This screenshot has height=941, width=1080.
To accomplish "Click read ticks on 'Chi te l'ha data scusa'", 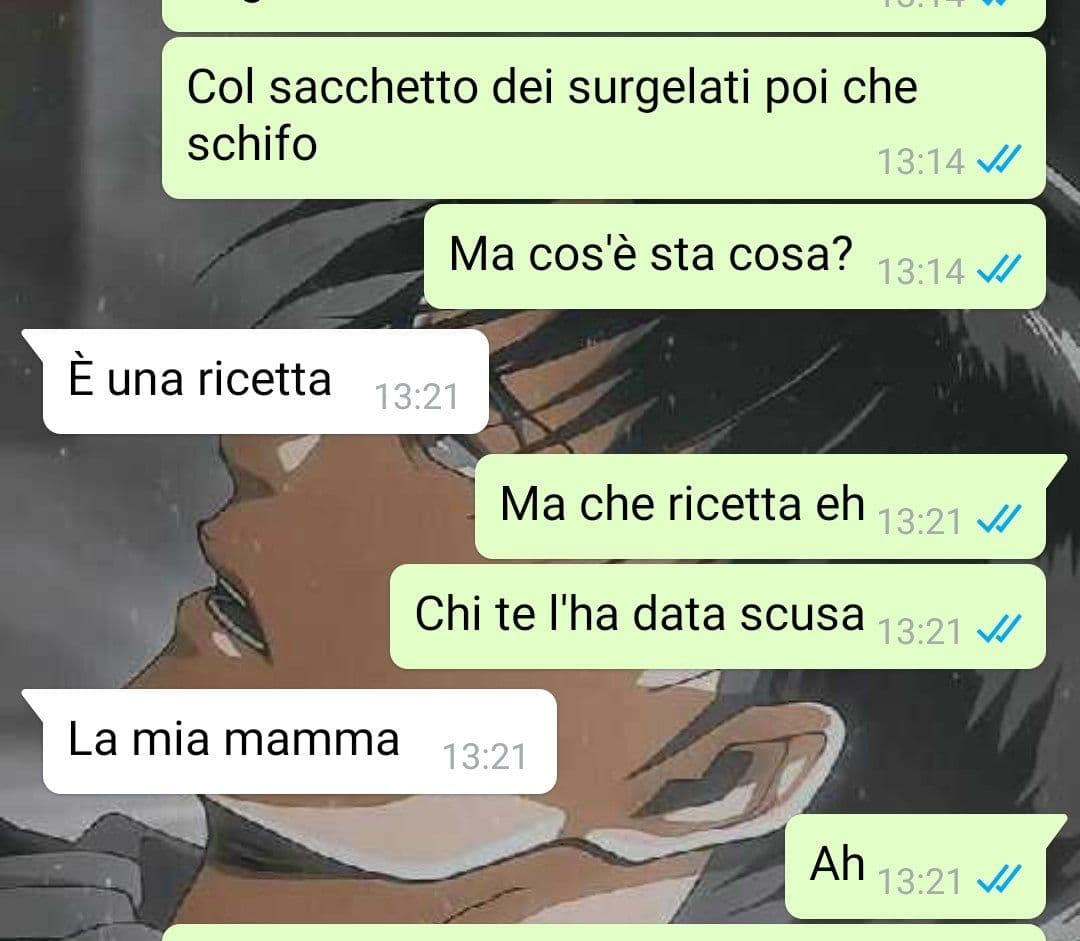I will click(x=999, y=630).
